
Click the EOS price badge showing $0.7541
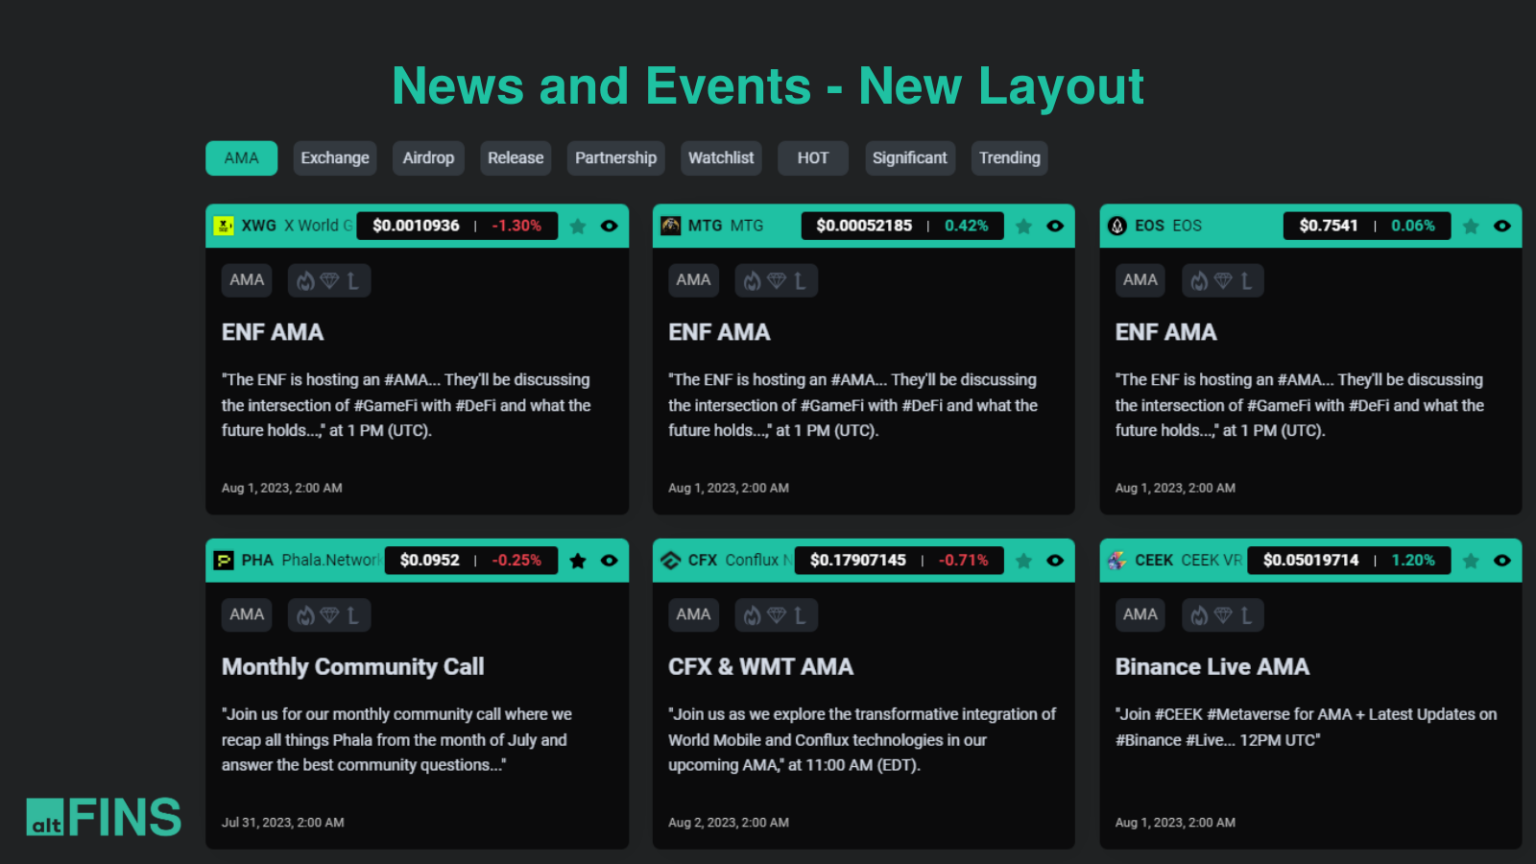point(1327,225)
